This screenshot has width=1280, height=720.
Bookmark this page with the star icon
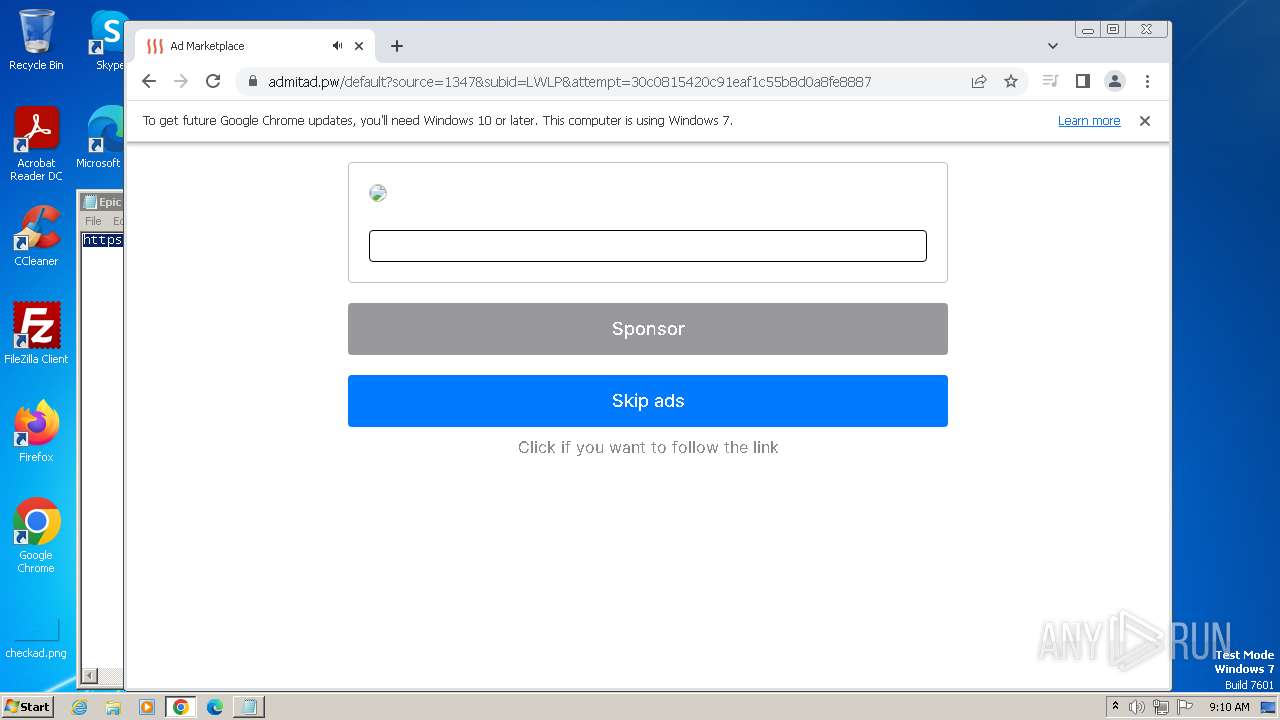1011,82
